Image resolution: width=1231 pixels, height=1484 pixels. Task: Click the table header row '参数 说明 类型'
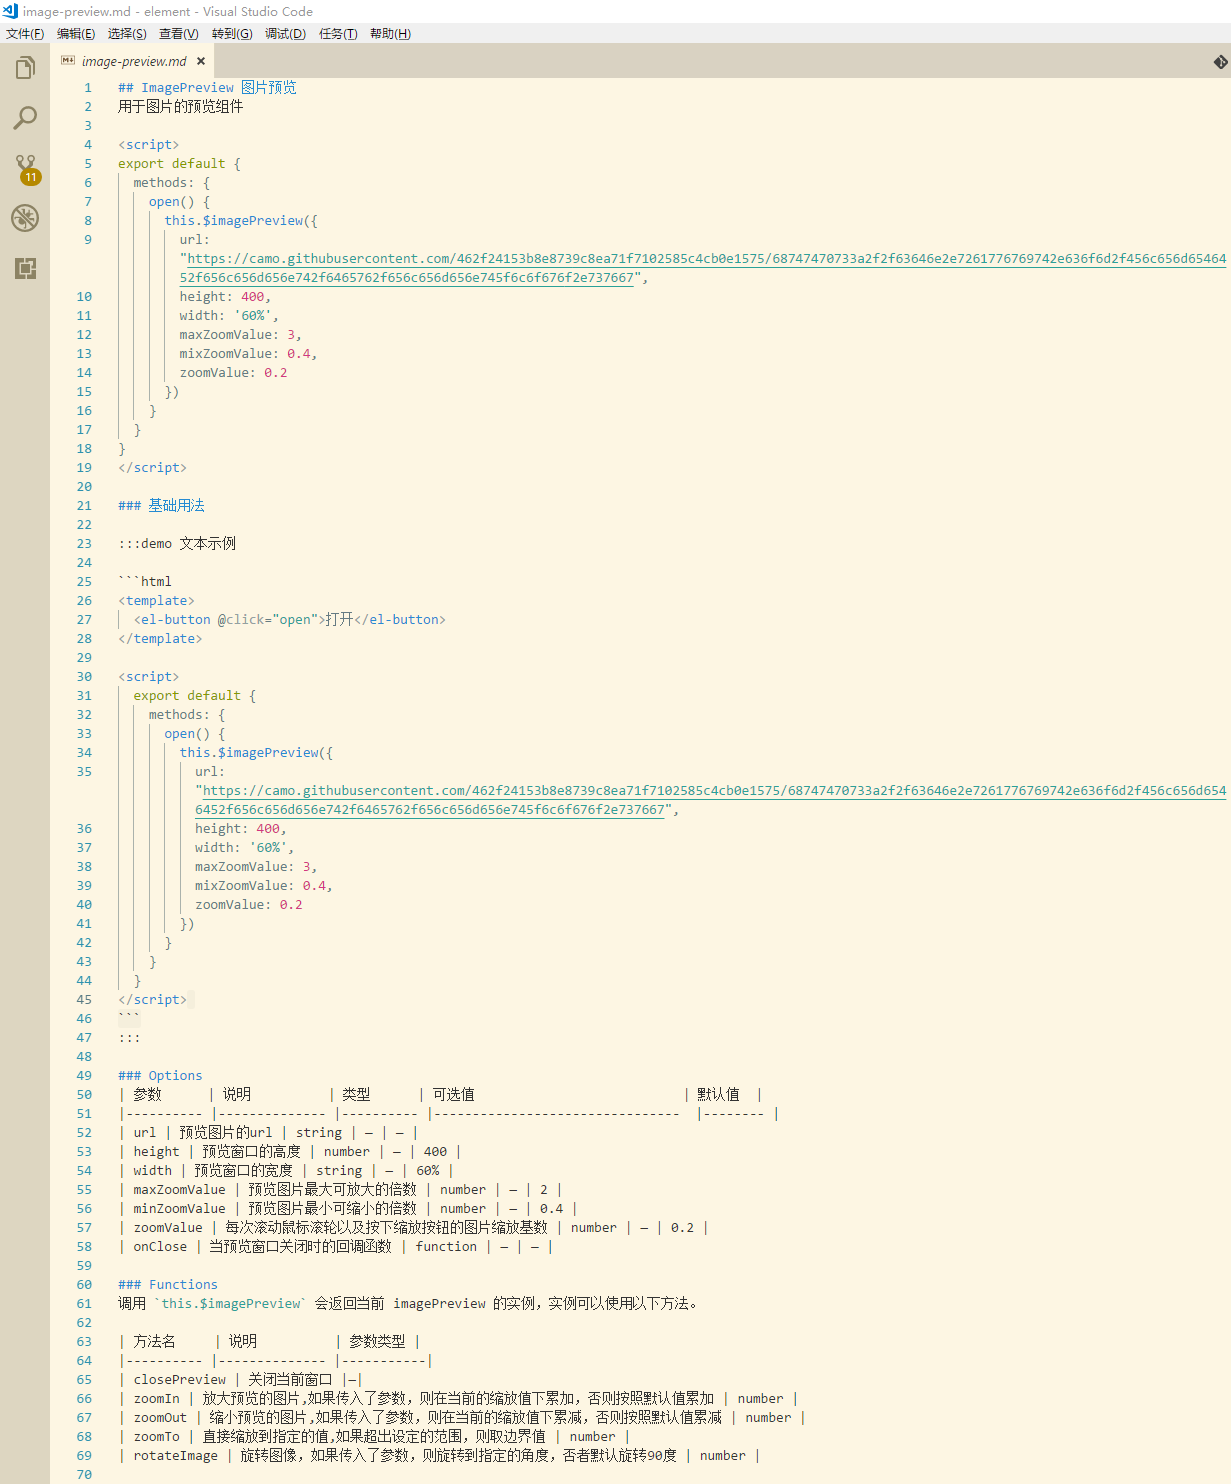tap(441, 1095)
